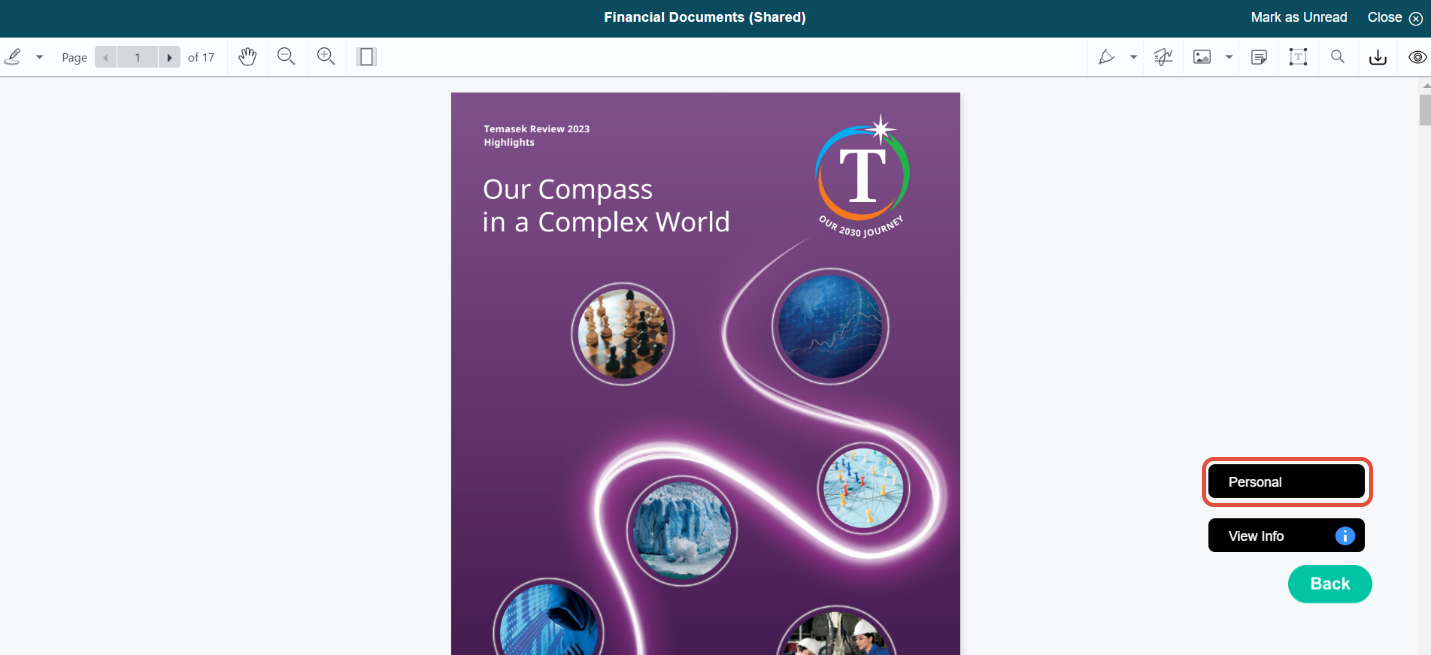Image resolution: width=1431 pixels, height=655 pixels.
Task: Go to the next page arrow
Action: pos(170,57)
